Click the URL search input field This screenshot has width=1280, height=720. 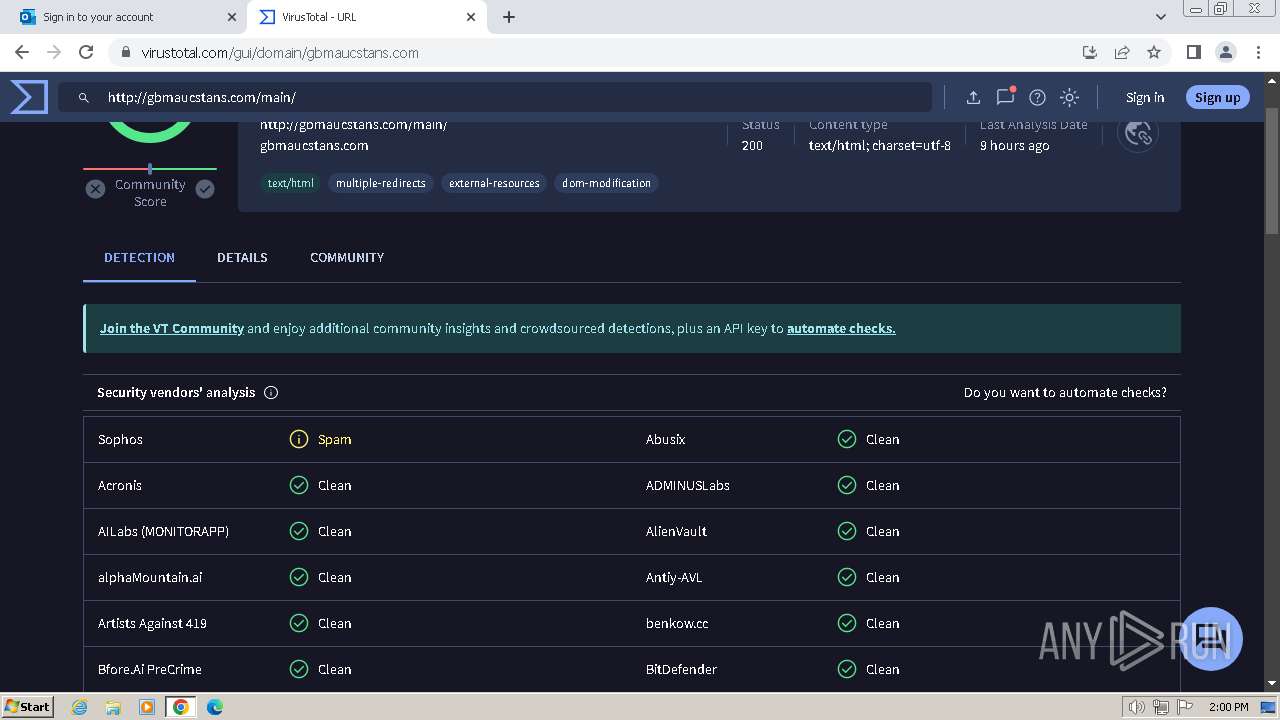[x=510, y=97]
